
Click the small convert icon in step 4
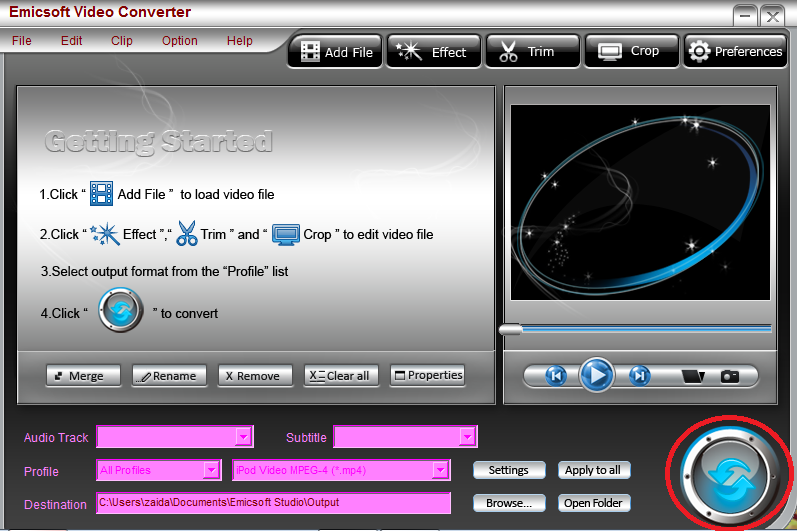(120, 310)
